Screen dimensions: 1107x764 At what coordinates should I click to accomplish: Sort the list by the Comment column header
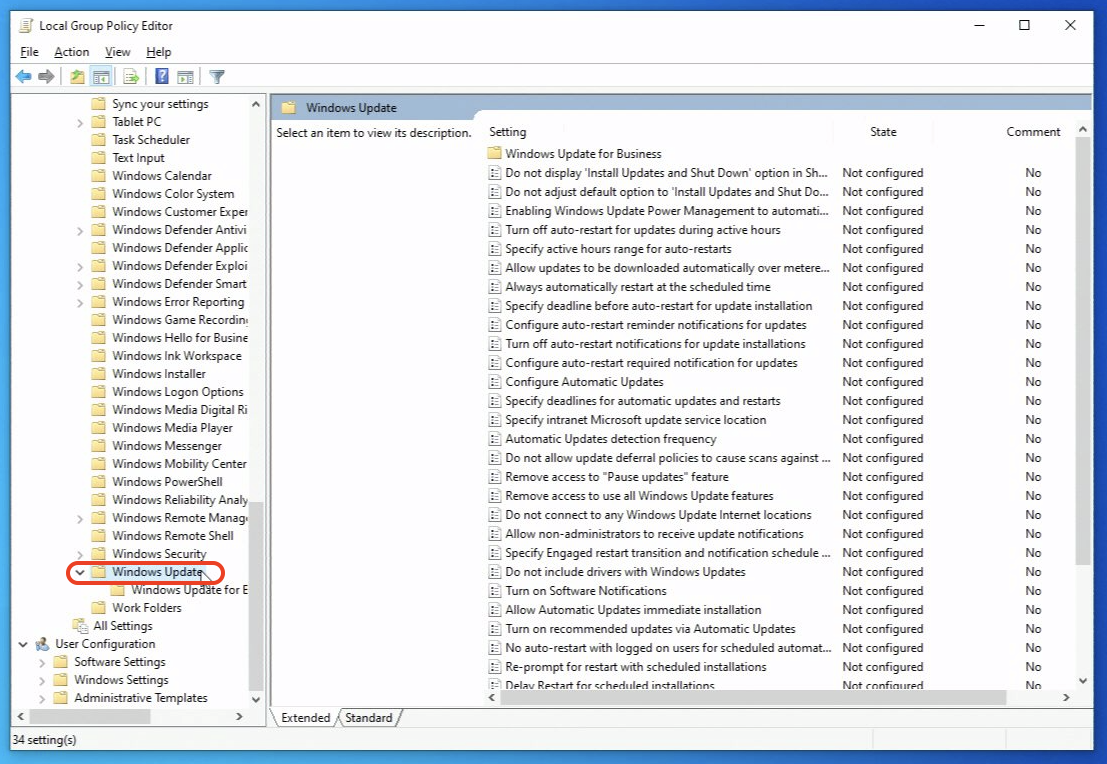point(1033,132)
